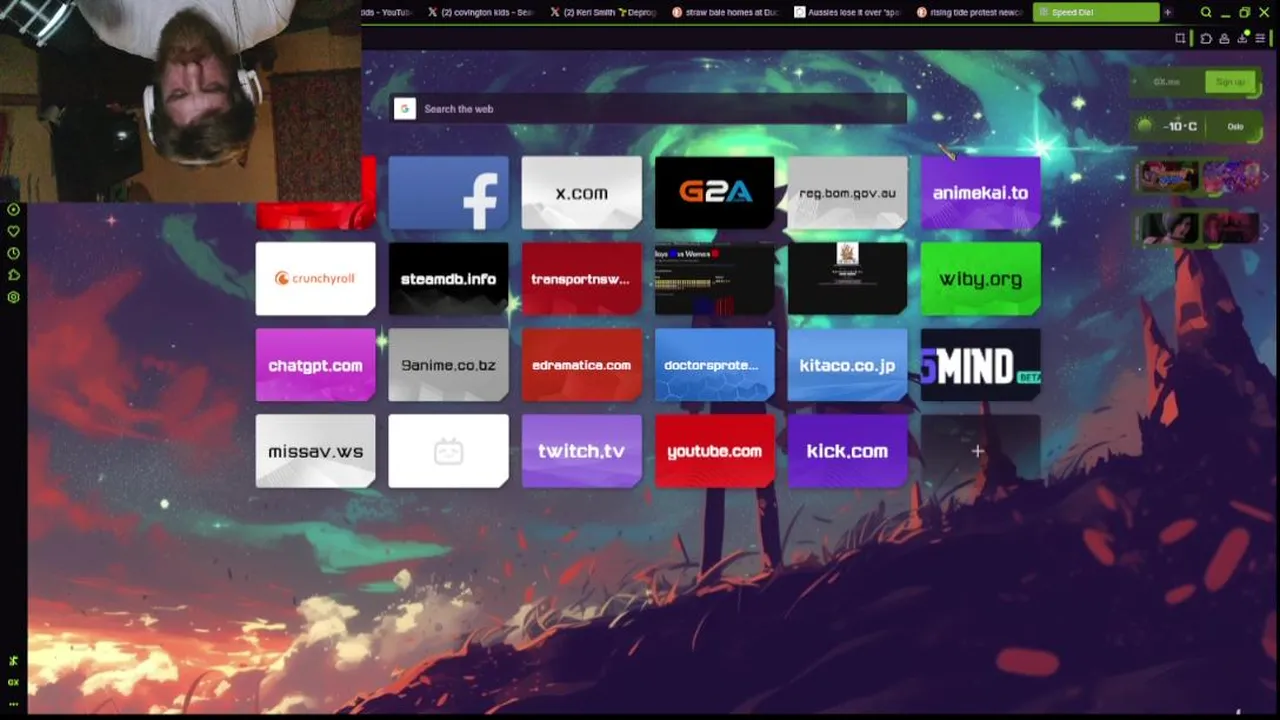Click the Oslo weather location

1235,126
